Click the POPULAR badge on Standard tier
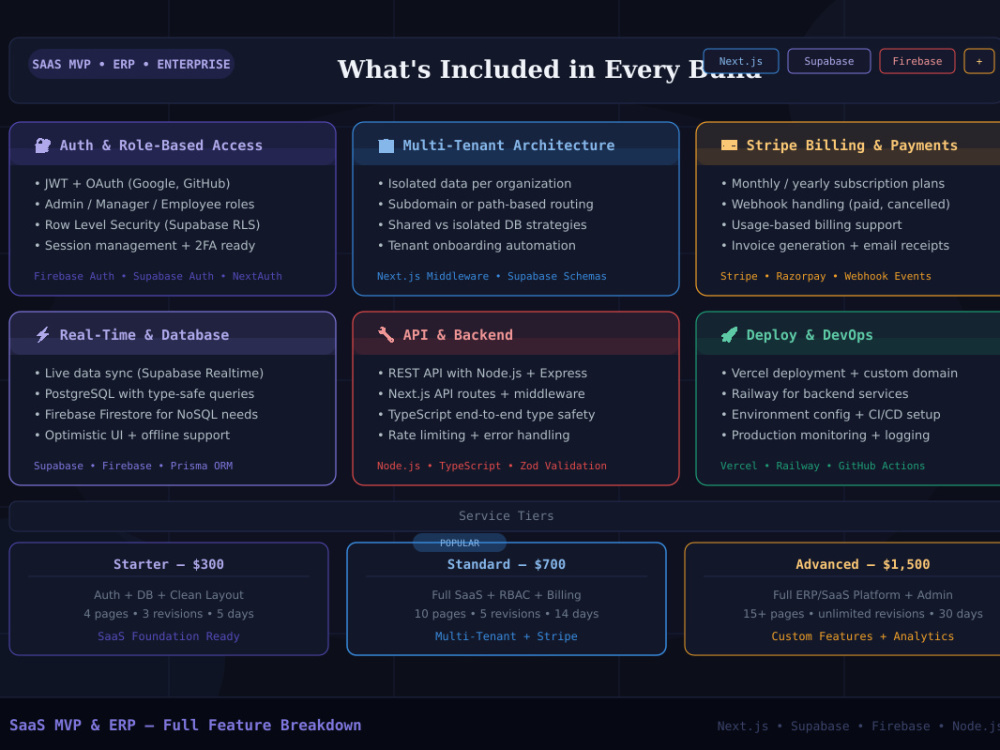Viewport: 1000px width, 750px height. click(x=459, y=543)
